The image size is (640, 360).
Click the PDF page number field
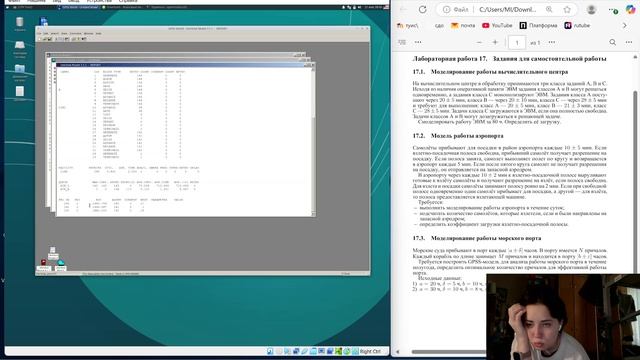click(x=517, y=42)
